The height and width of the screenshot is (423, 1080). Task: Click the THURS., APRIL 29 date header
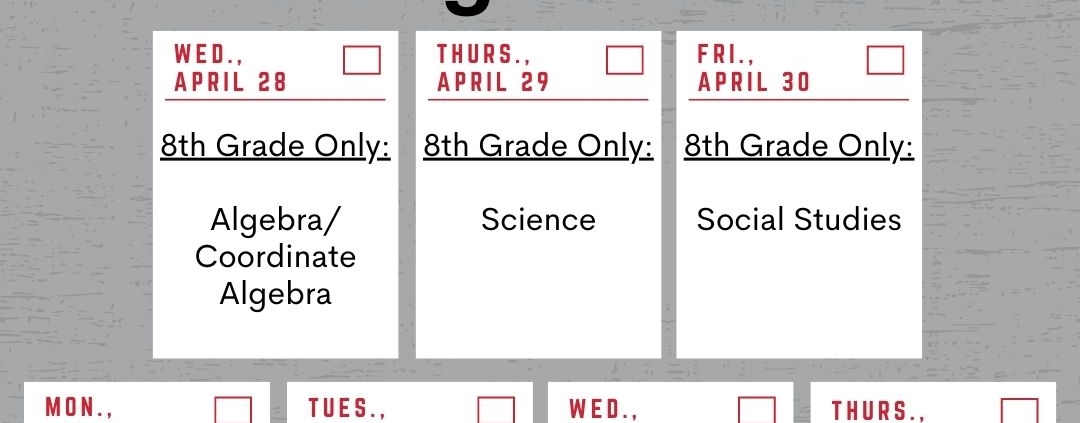pyautogui.click(x=493, y=68)
